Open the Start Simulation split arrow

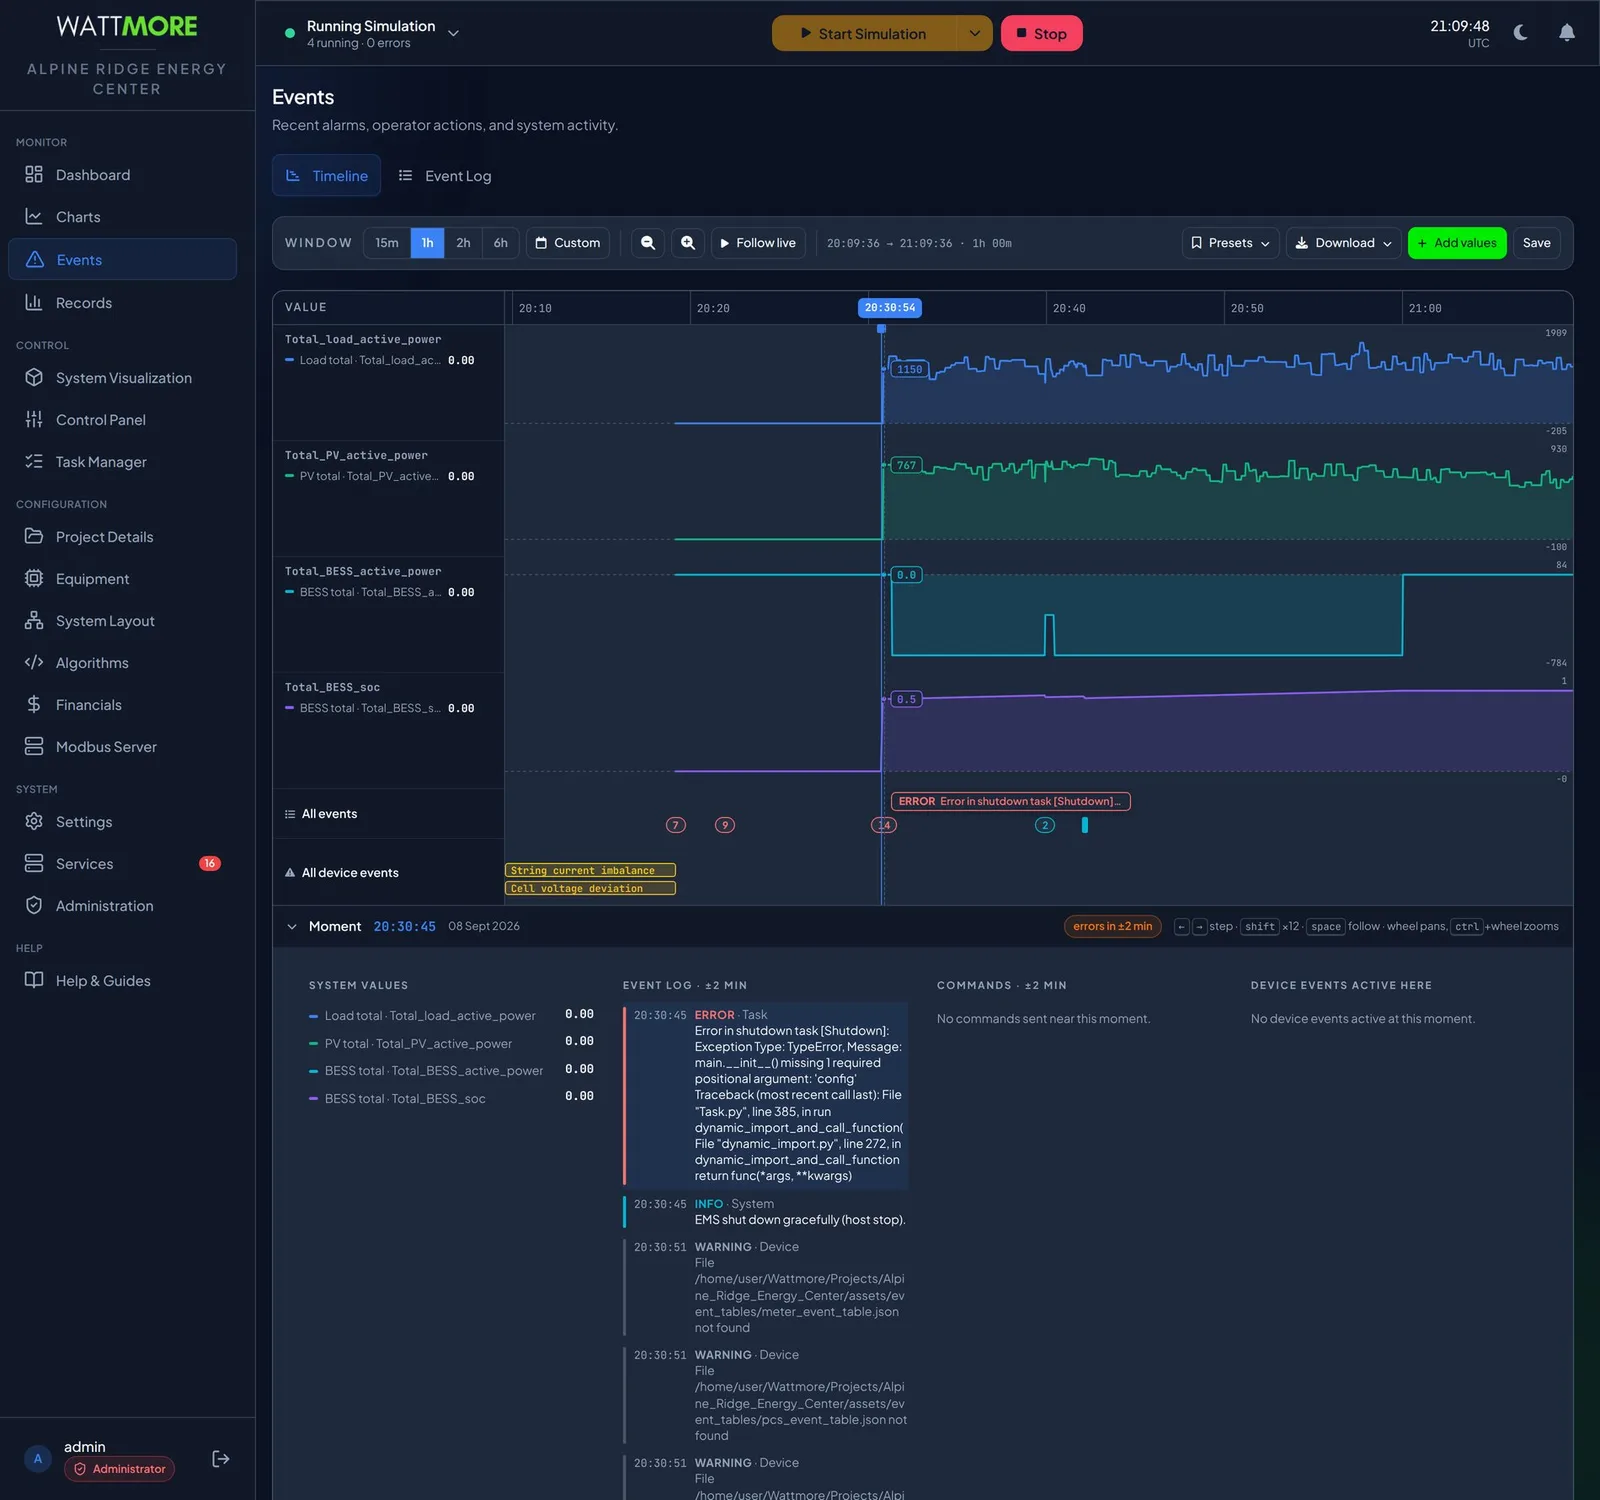(x=974, y=33)
